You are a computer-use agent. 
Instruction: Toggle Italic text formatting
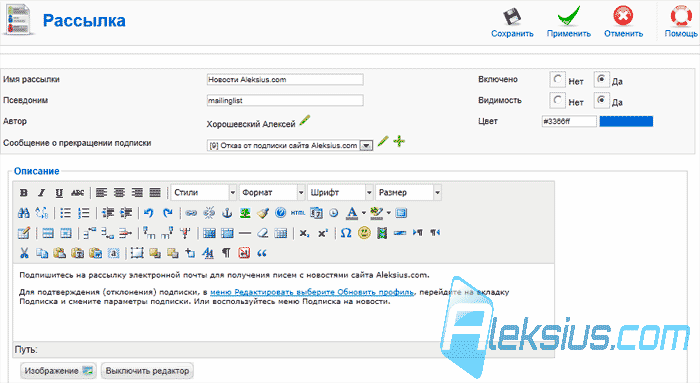pyautogui.click(x=42, y=193)
